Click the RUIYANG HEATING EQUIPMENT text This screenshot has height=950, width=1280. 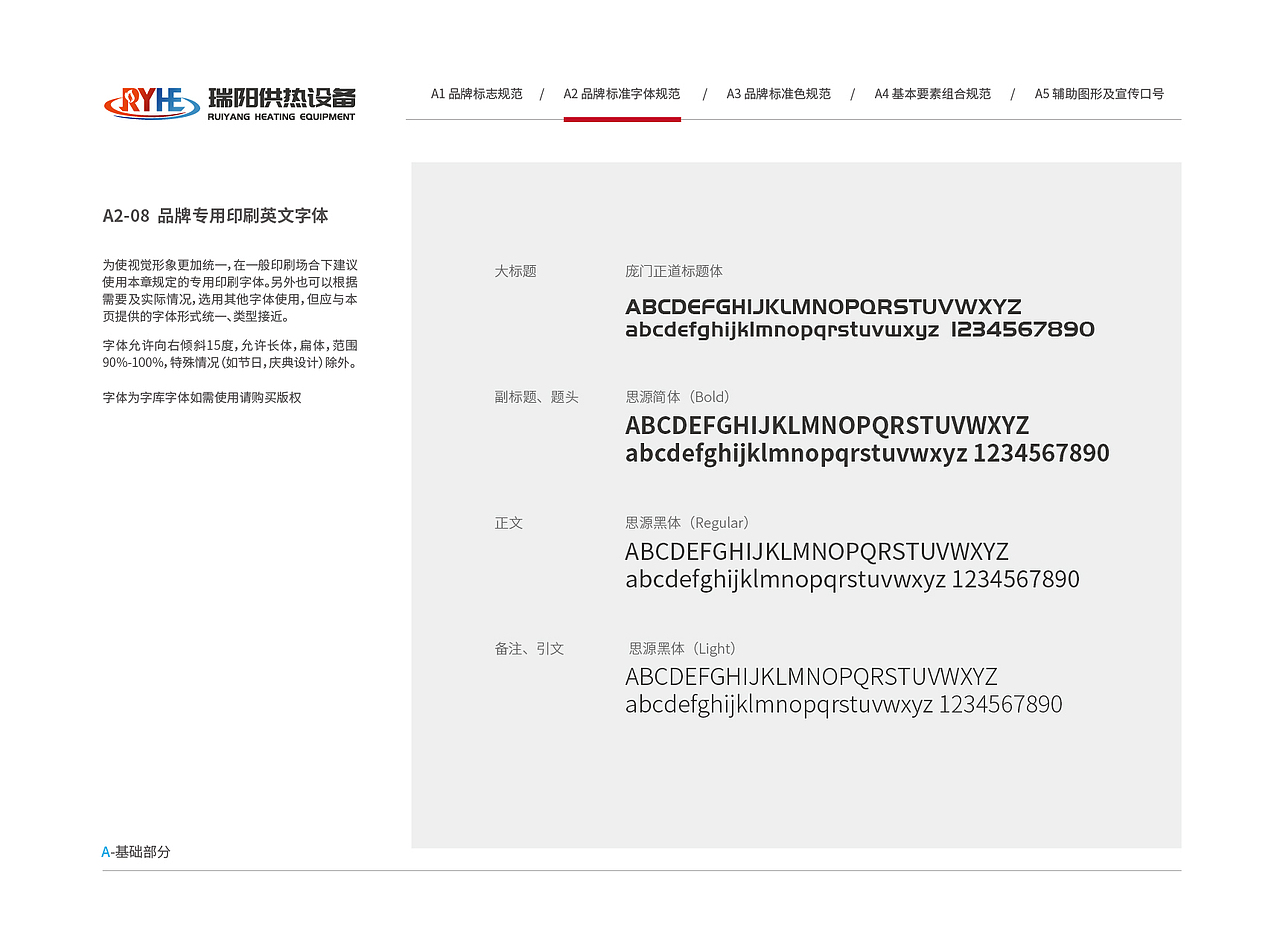pyautogui.click(x=283, y=115)
